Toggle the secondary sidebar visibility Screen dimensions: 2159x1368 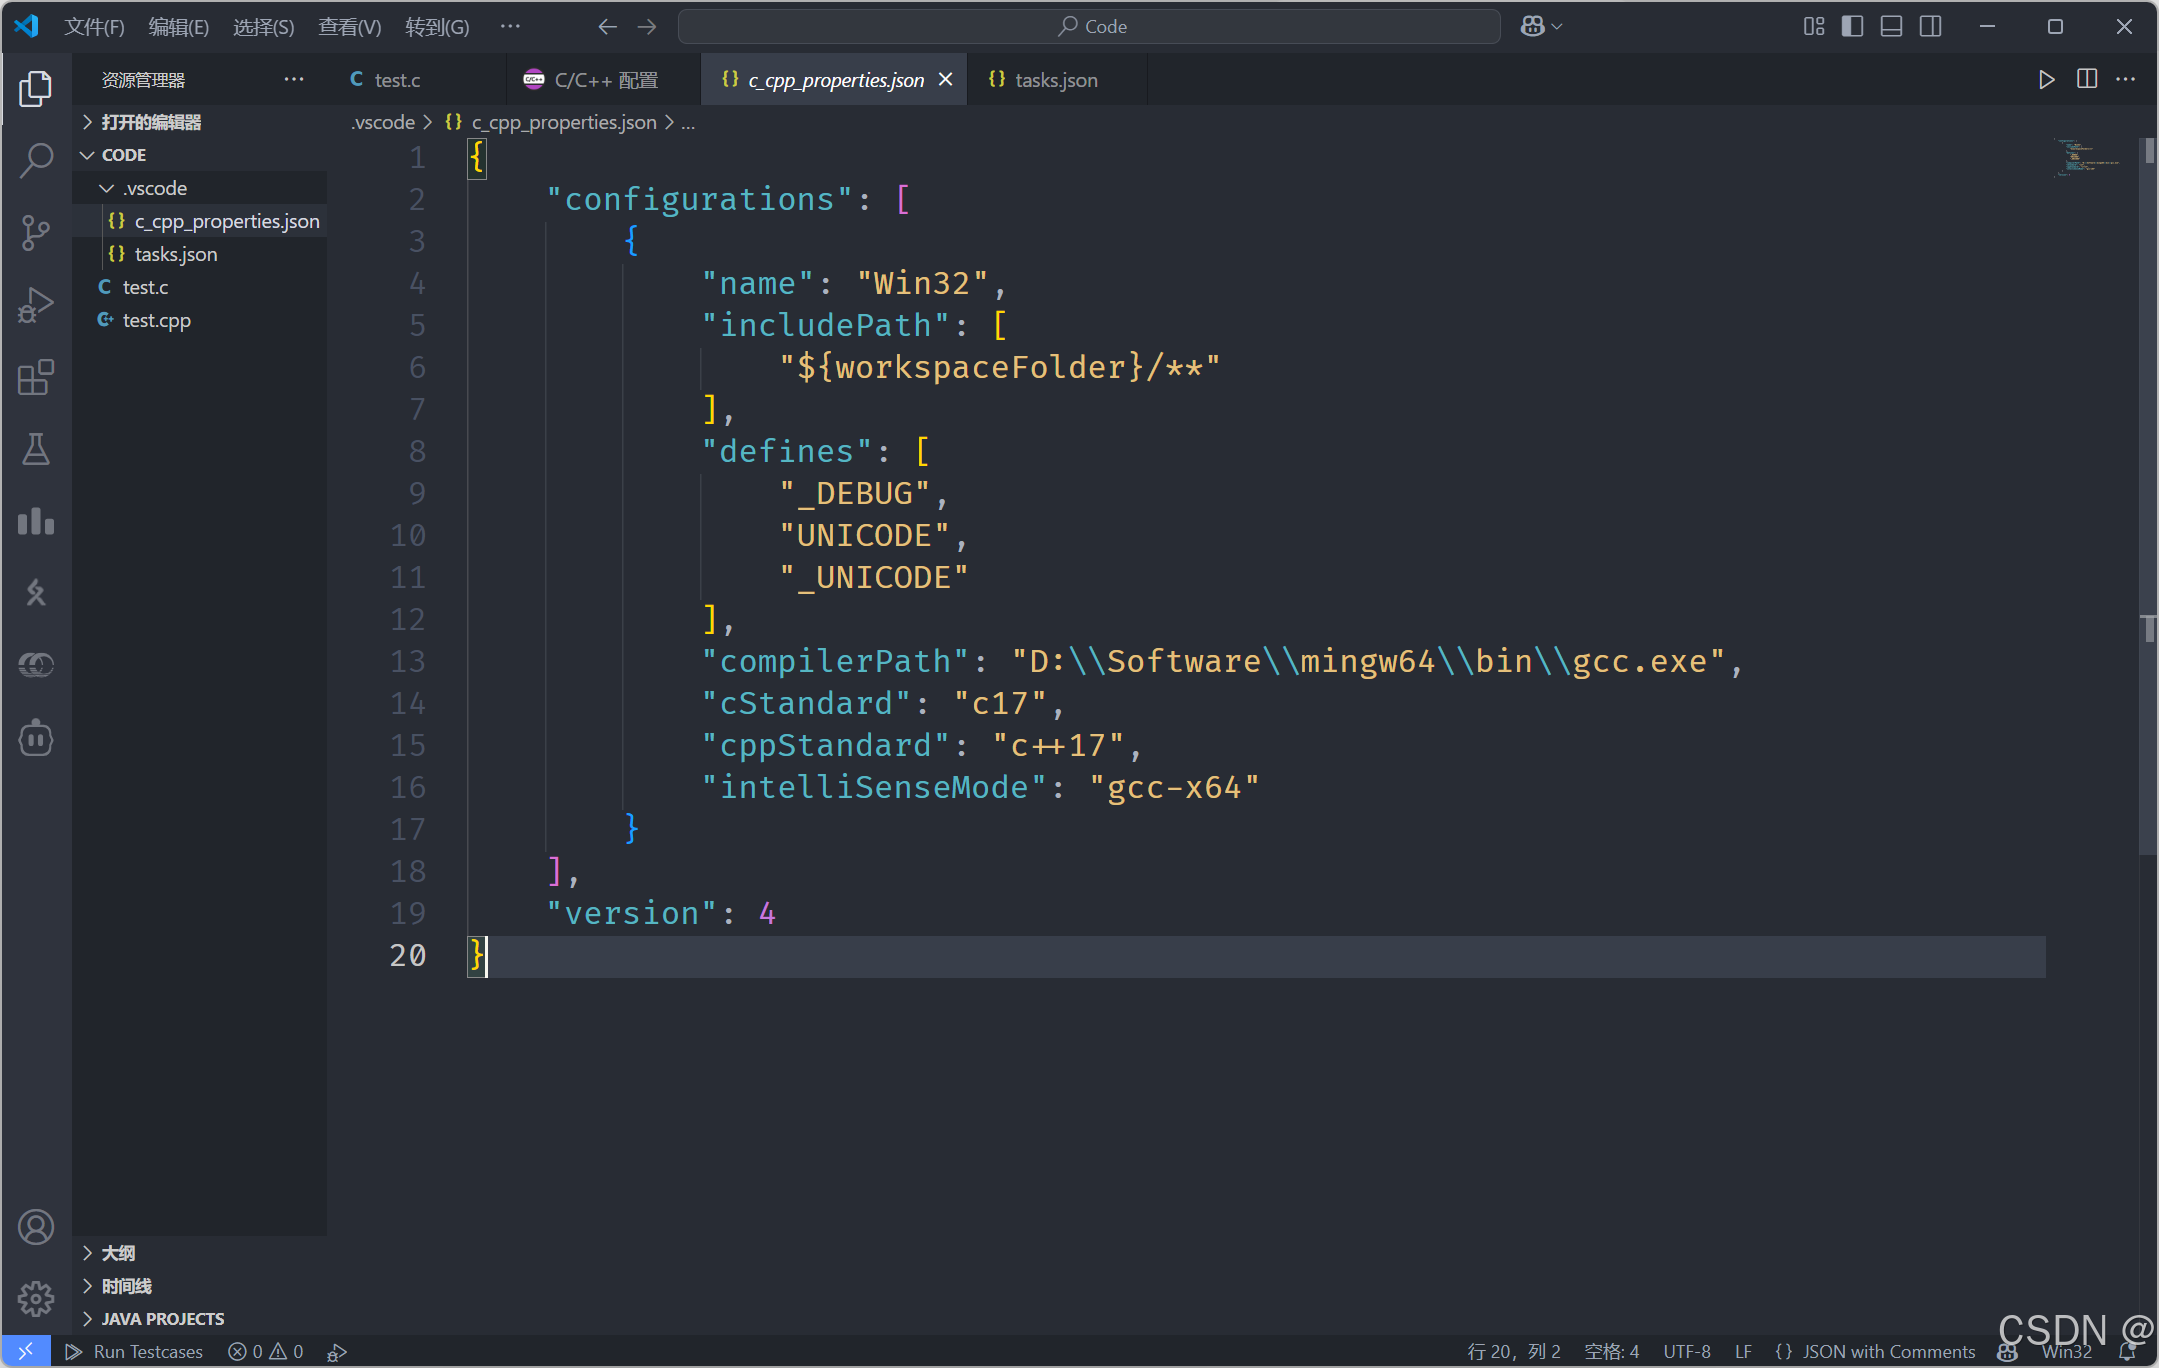(1930, 27)
